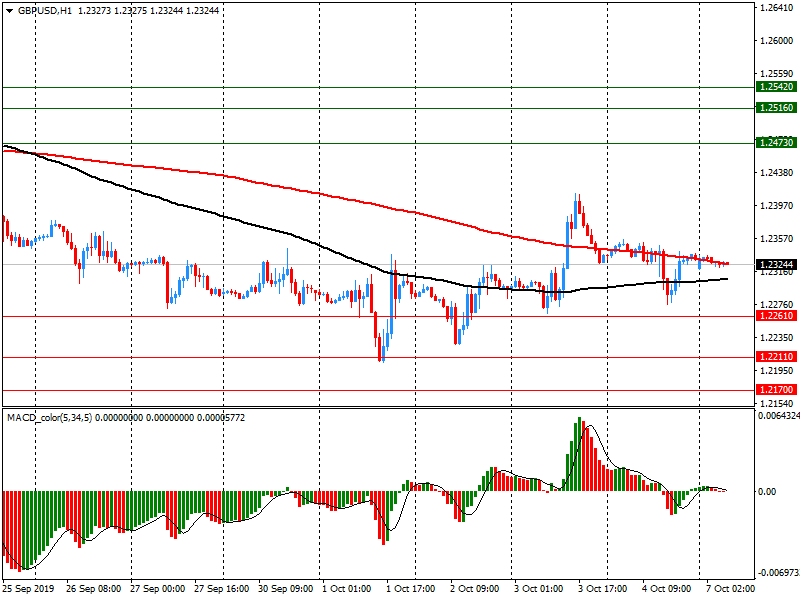This screenshot has width=800, height=600.
Task: Select the 3 Oct 17:00 time label
Action: 602,590
